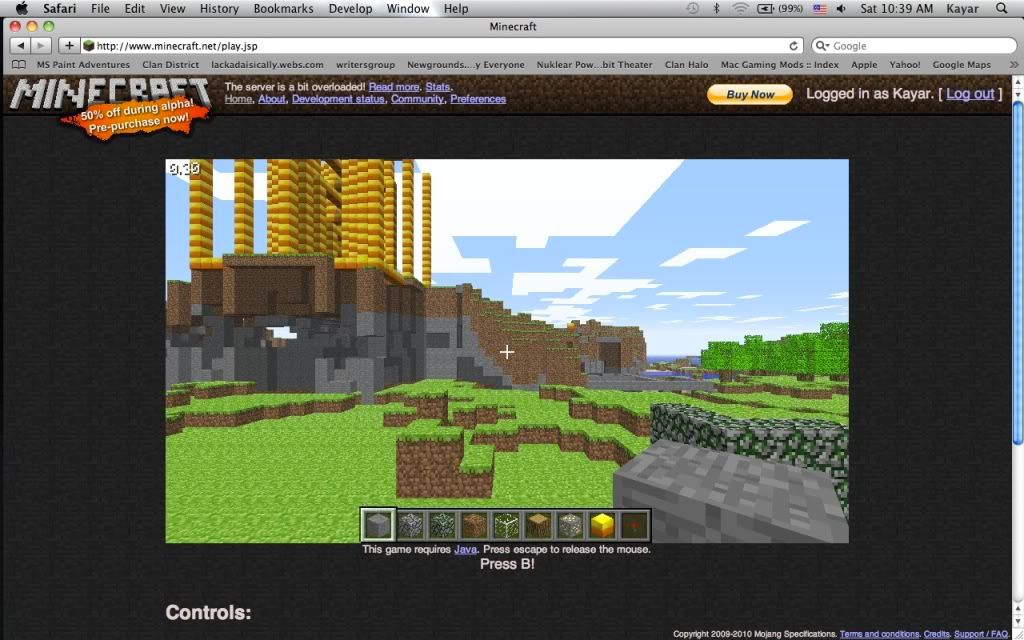Screen dimensions: 1024x640
Task: Open the clock menu showing Sat 10:39 AM
Action: pos(896,8)
